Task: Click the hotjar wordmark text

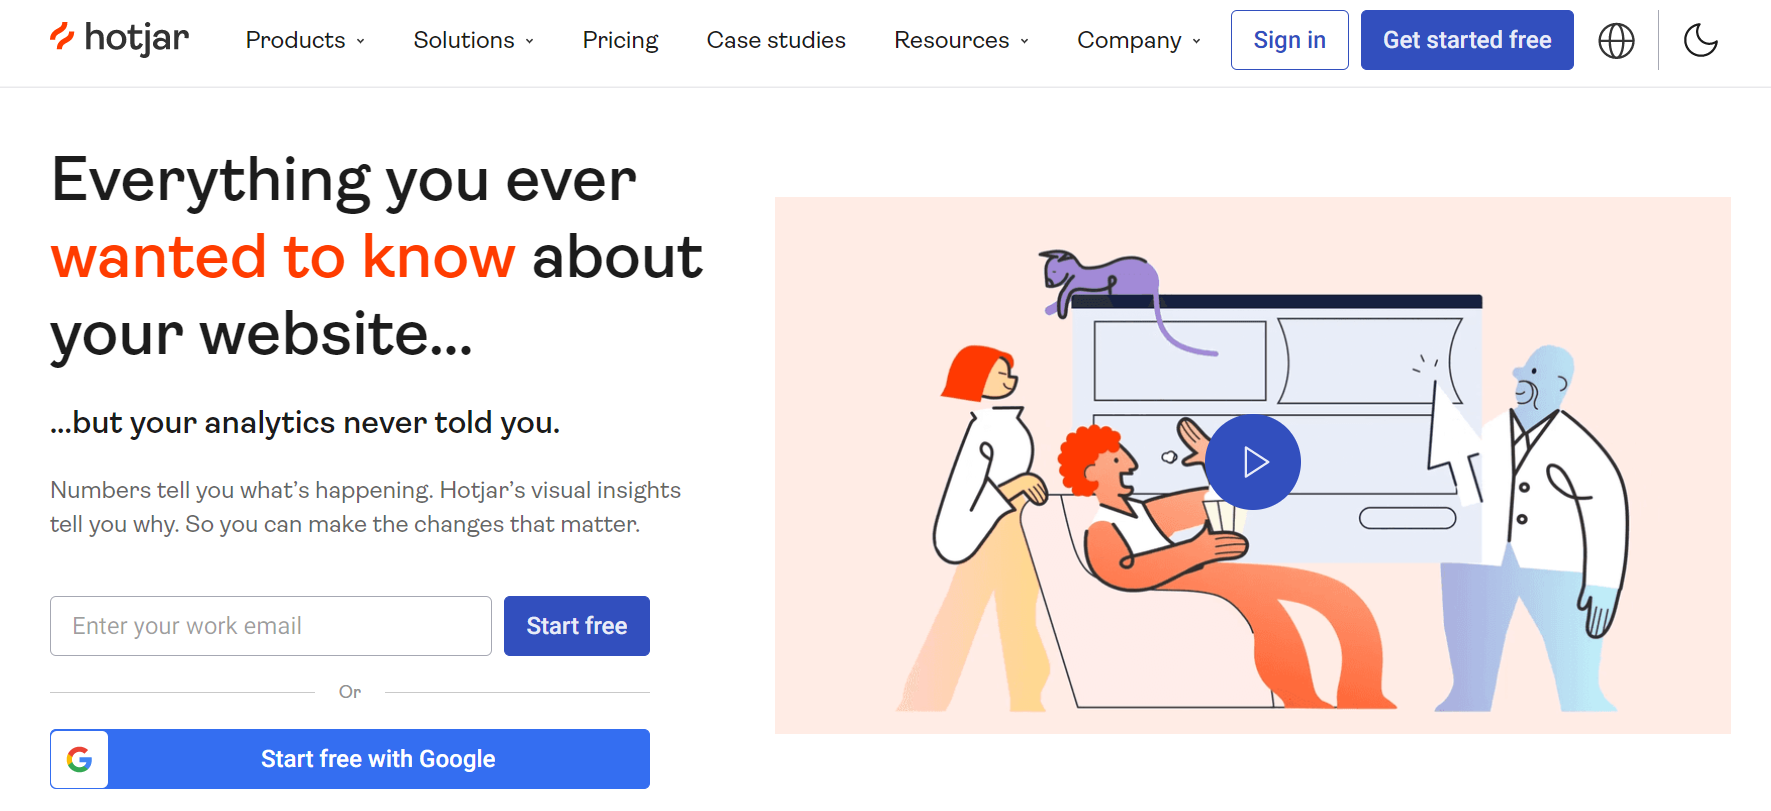Action: (137, 38)
